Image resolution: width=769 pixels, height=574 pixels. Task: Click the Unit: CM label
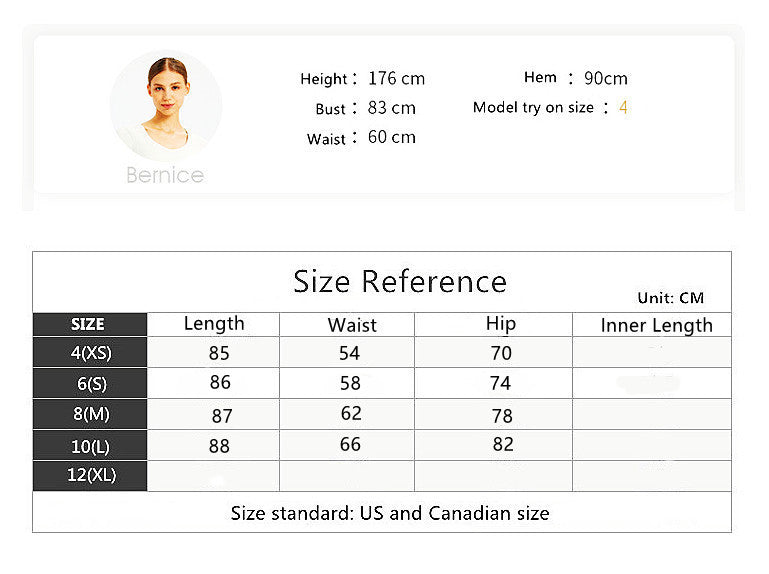coord(670,298)
